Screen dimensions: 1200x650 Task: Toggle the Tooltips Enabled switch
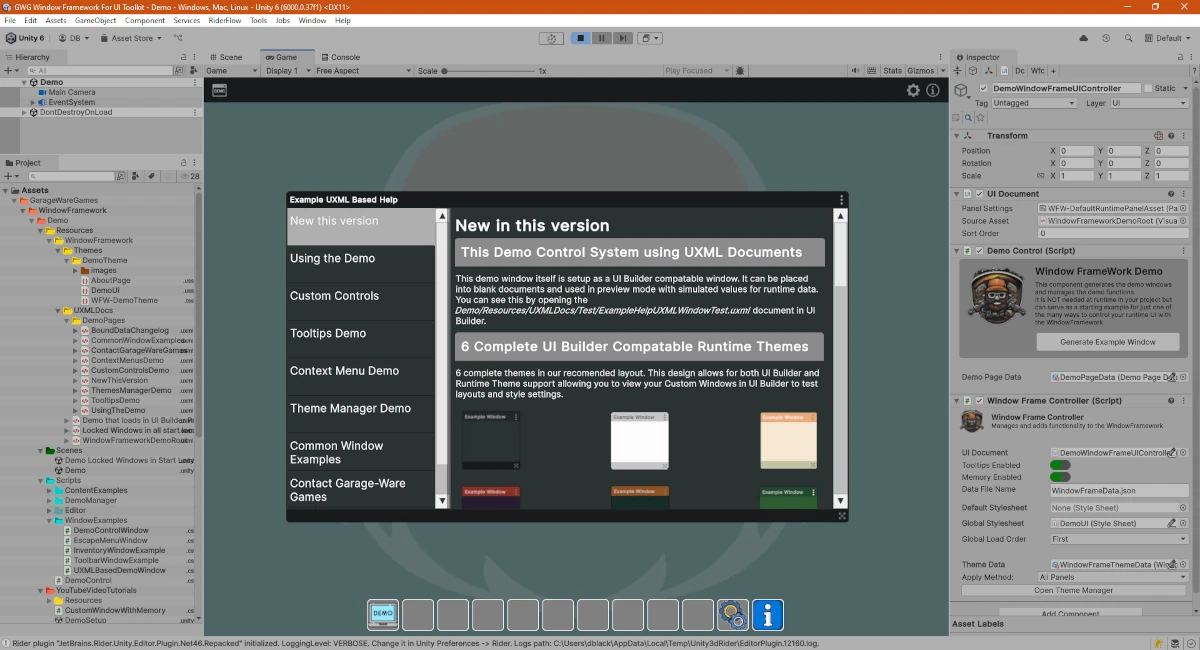(1060, 465)
